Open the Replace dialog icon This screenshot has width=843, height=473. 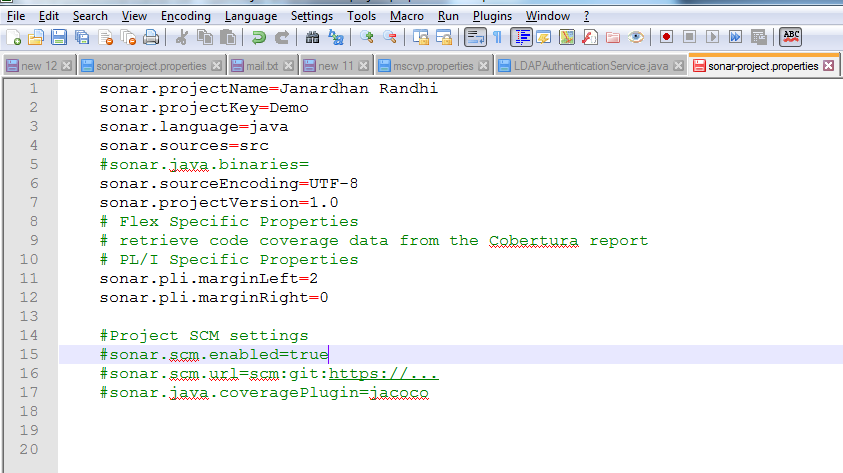click(x=336, y=37)
